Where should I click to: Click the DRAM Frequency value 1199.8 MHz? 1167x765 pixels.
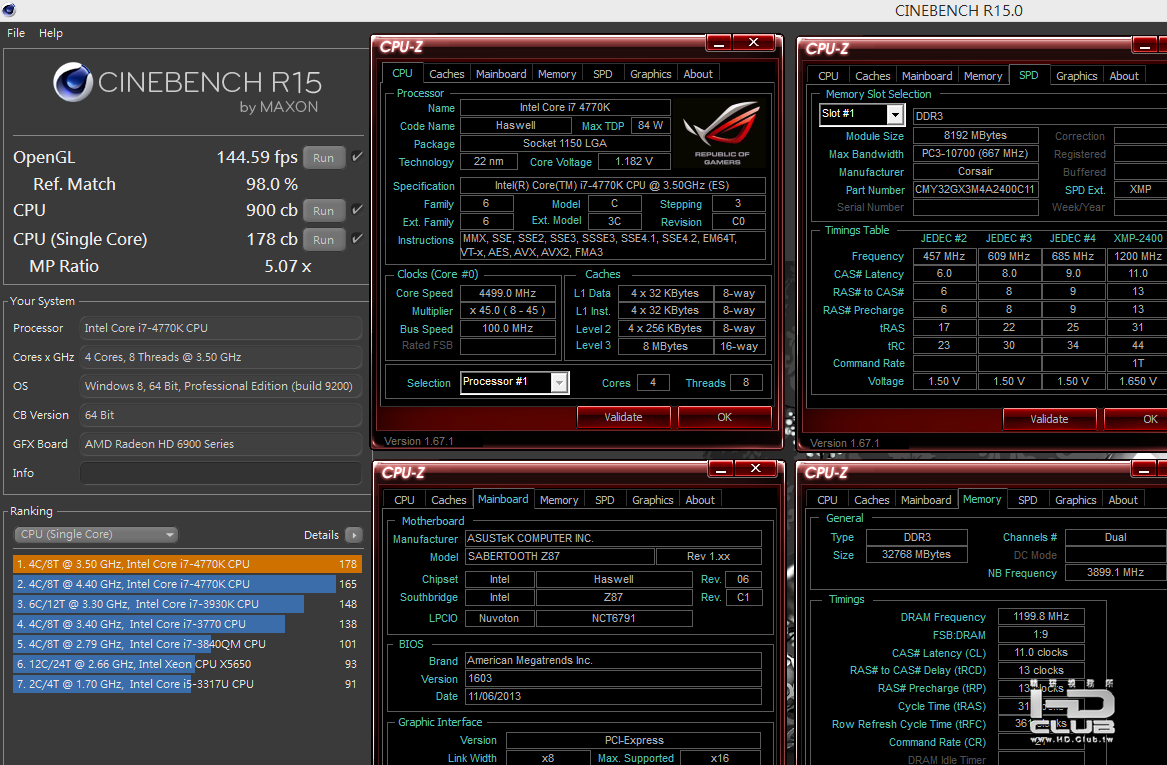[x=1040, y=616]
